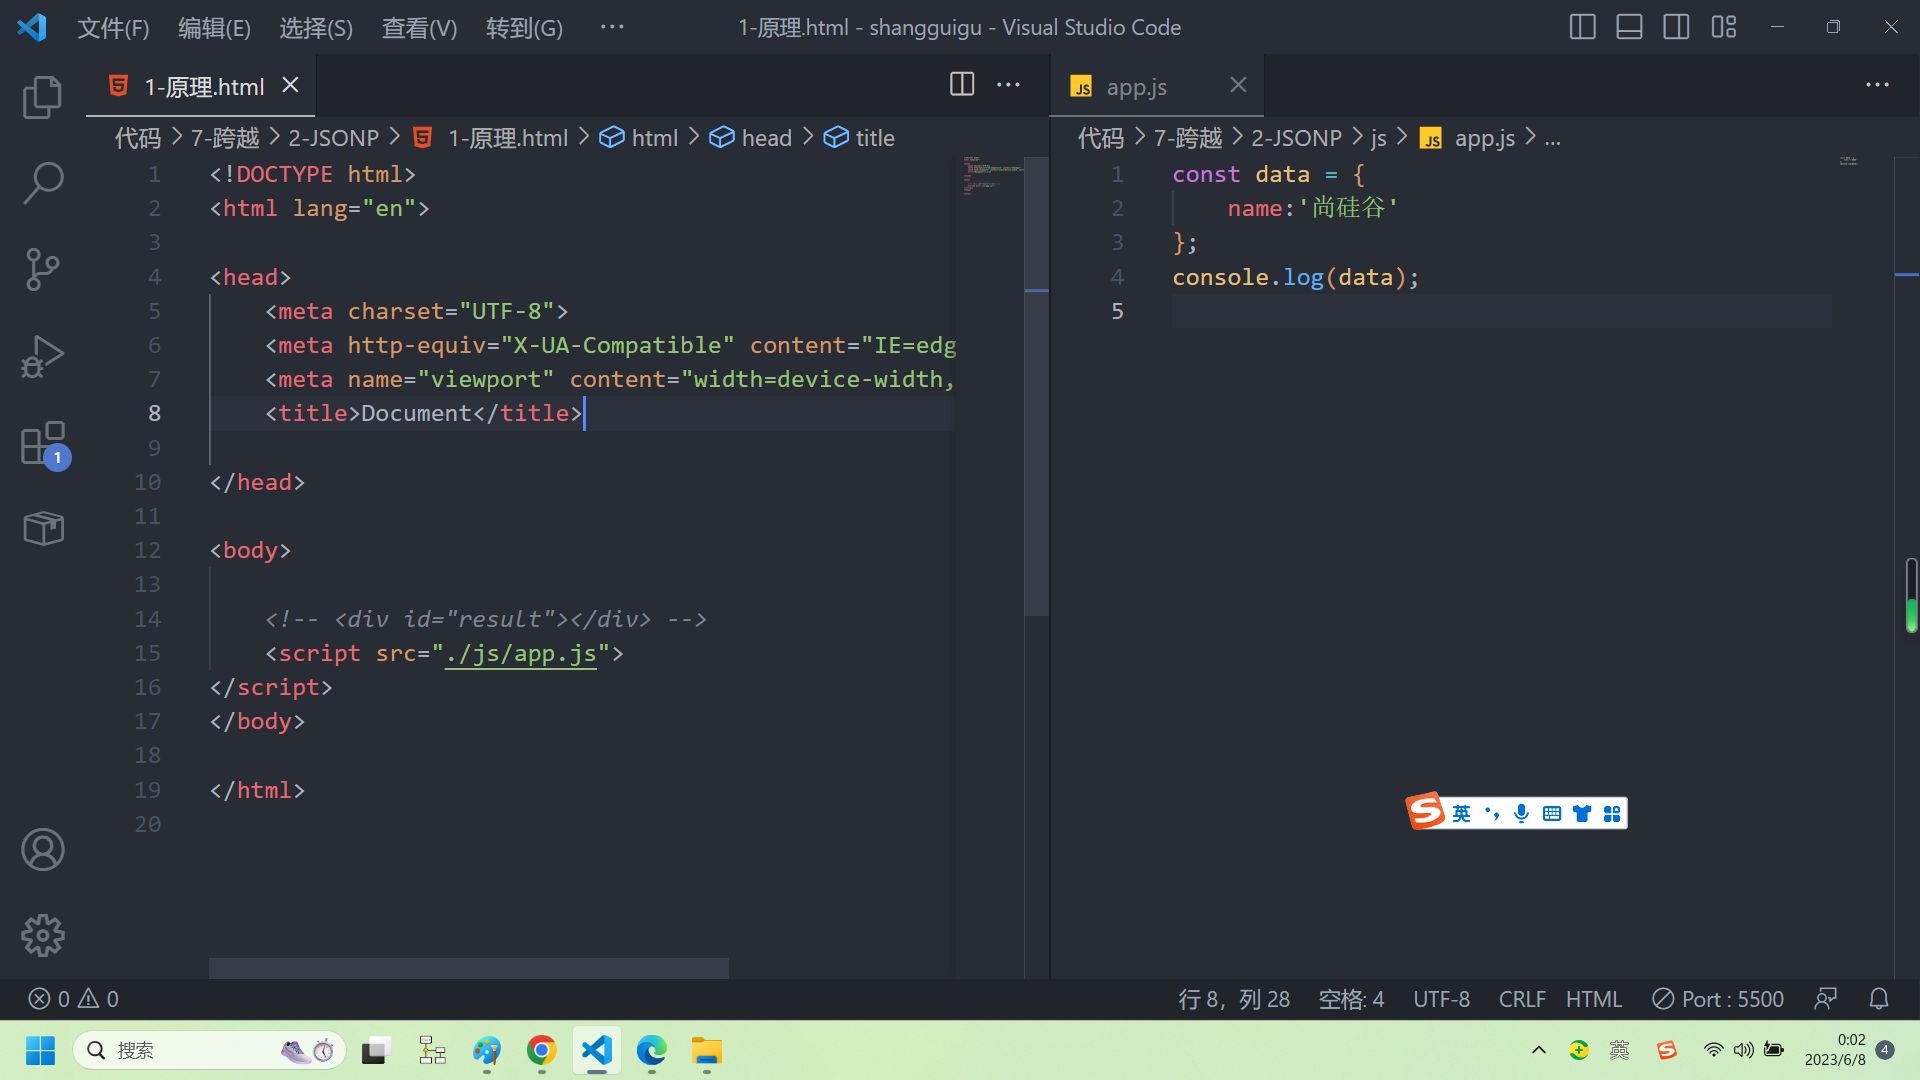Image resolution: width=1920 pixels, height=1080 pixels.
Task: Open the 编辑(E) menu
Action: (x=214, y=28)
